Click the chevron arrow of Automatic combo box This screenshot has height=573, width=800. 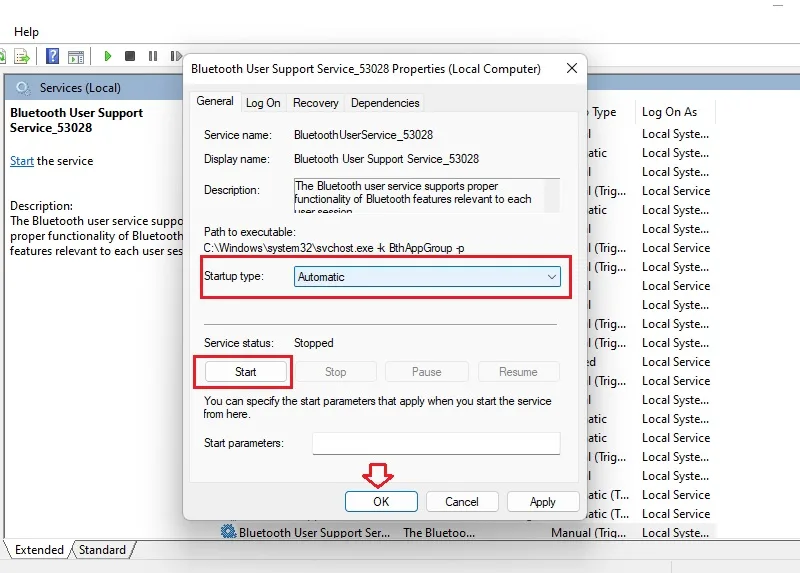(552, 277)
